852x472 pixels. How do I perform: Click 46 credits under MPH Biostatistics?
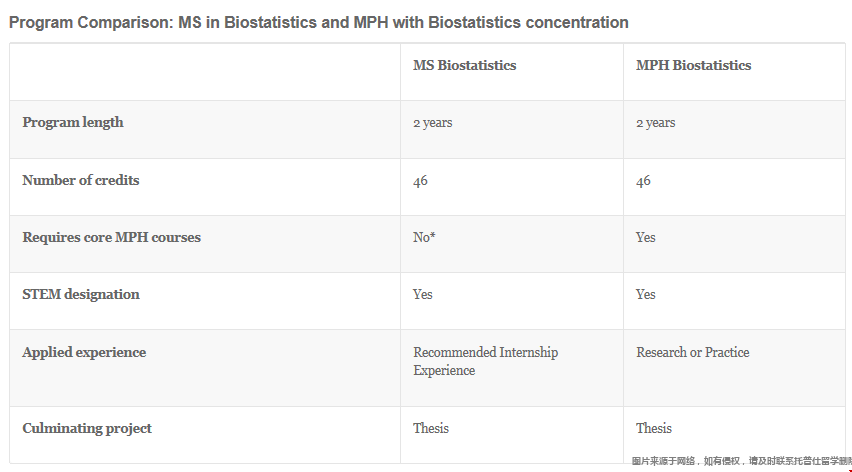point(643,181)
